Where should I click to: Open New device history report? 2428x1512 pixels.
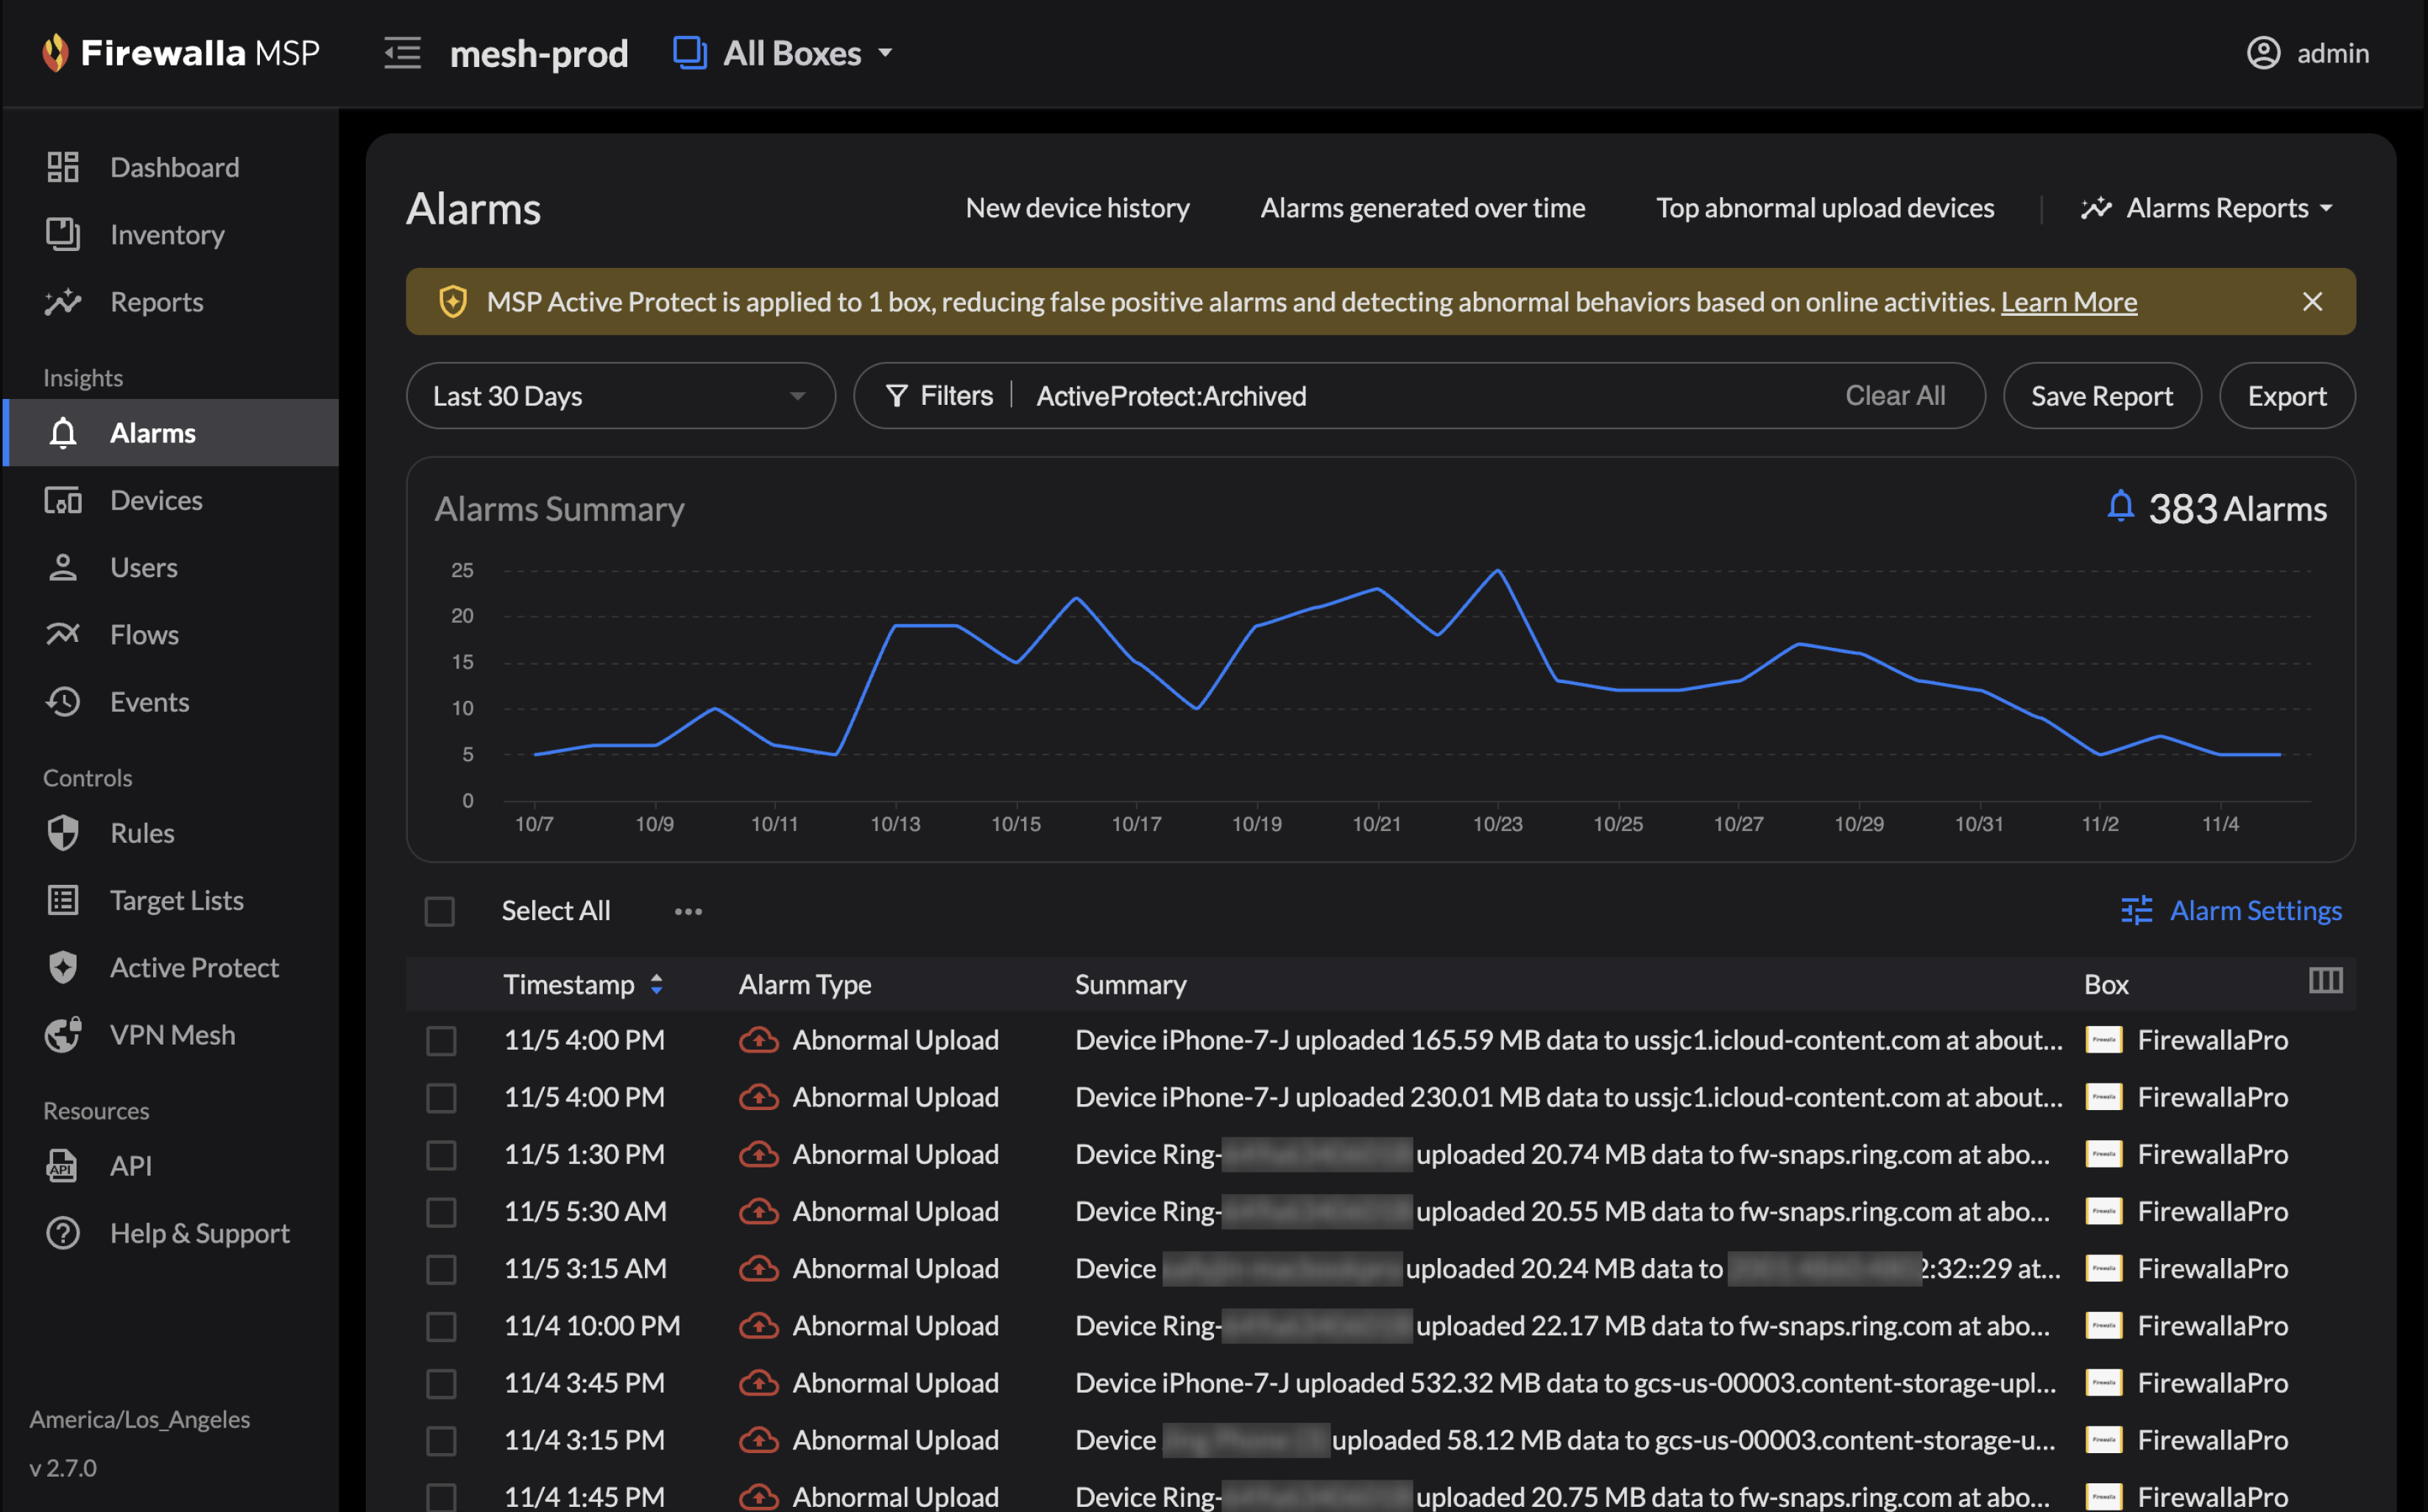1077,208
